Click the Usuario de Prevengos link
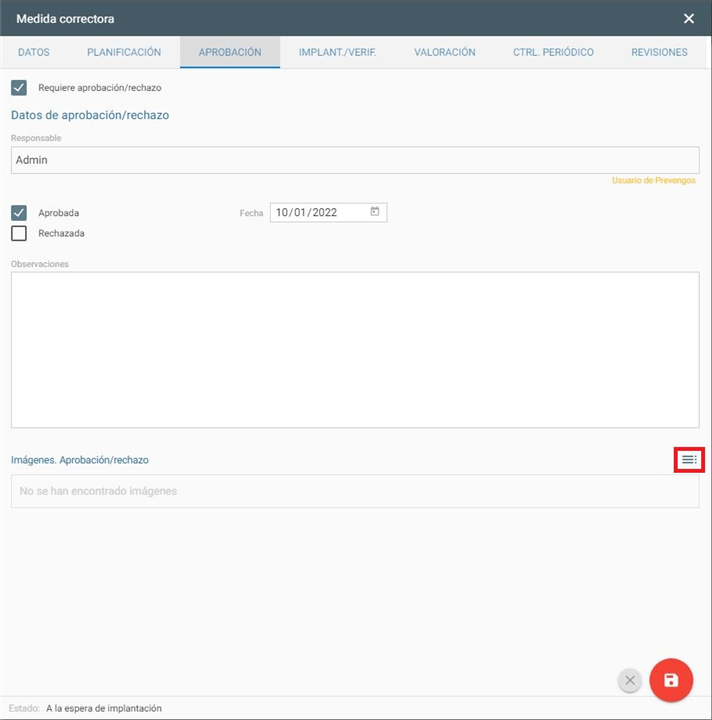Viewport: 712px width, 720px height. 653,181
